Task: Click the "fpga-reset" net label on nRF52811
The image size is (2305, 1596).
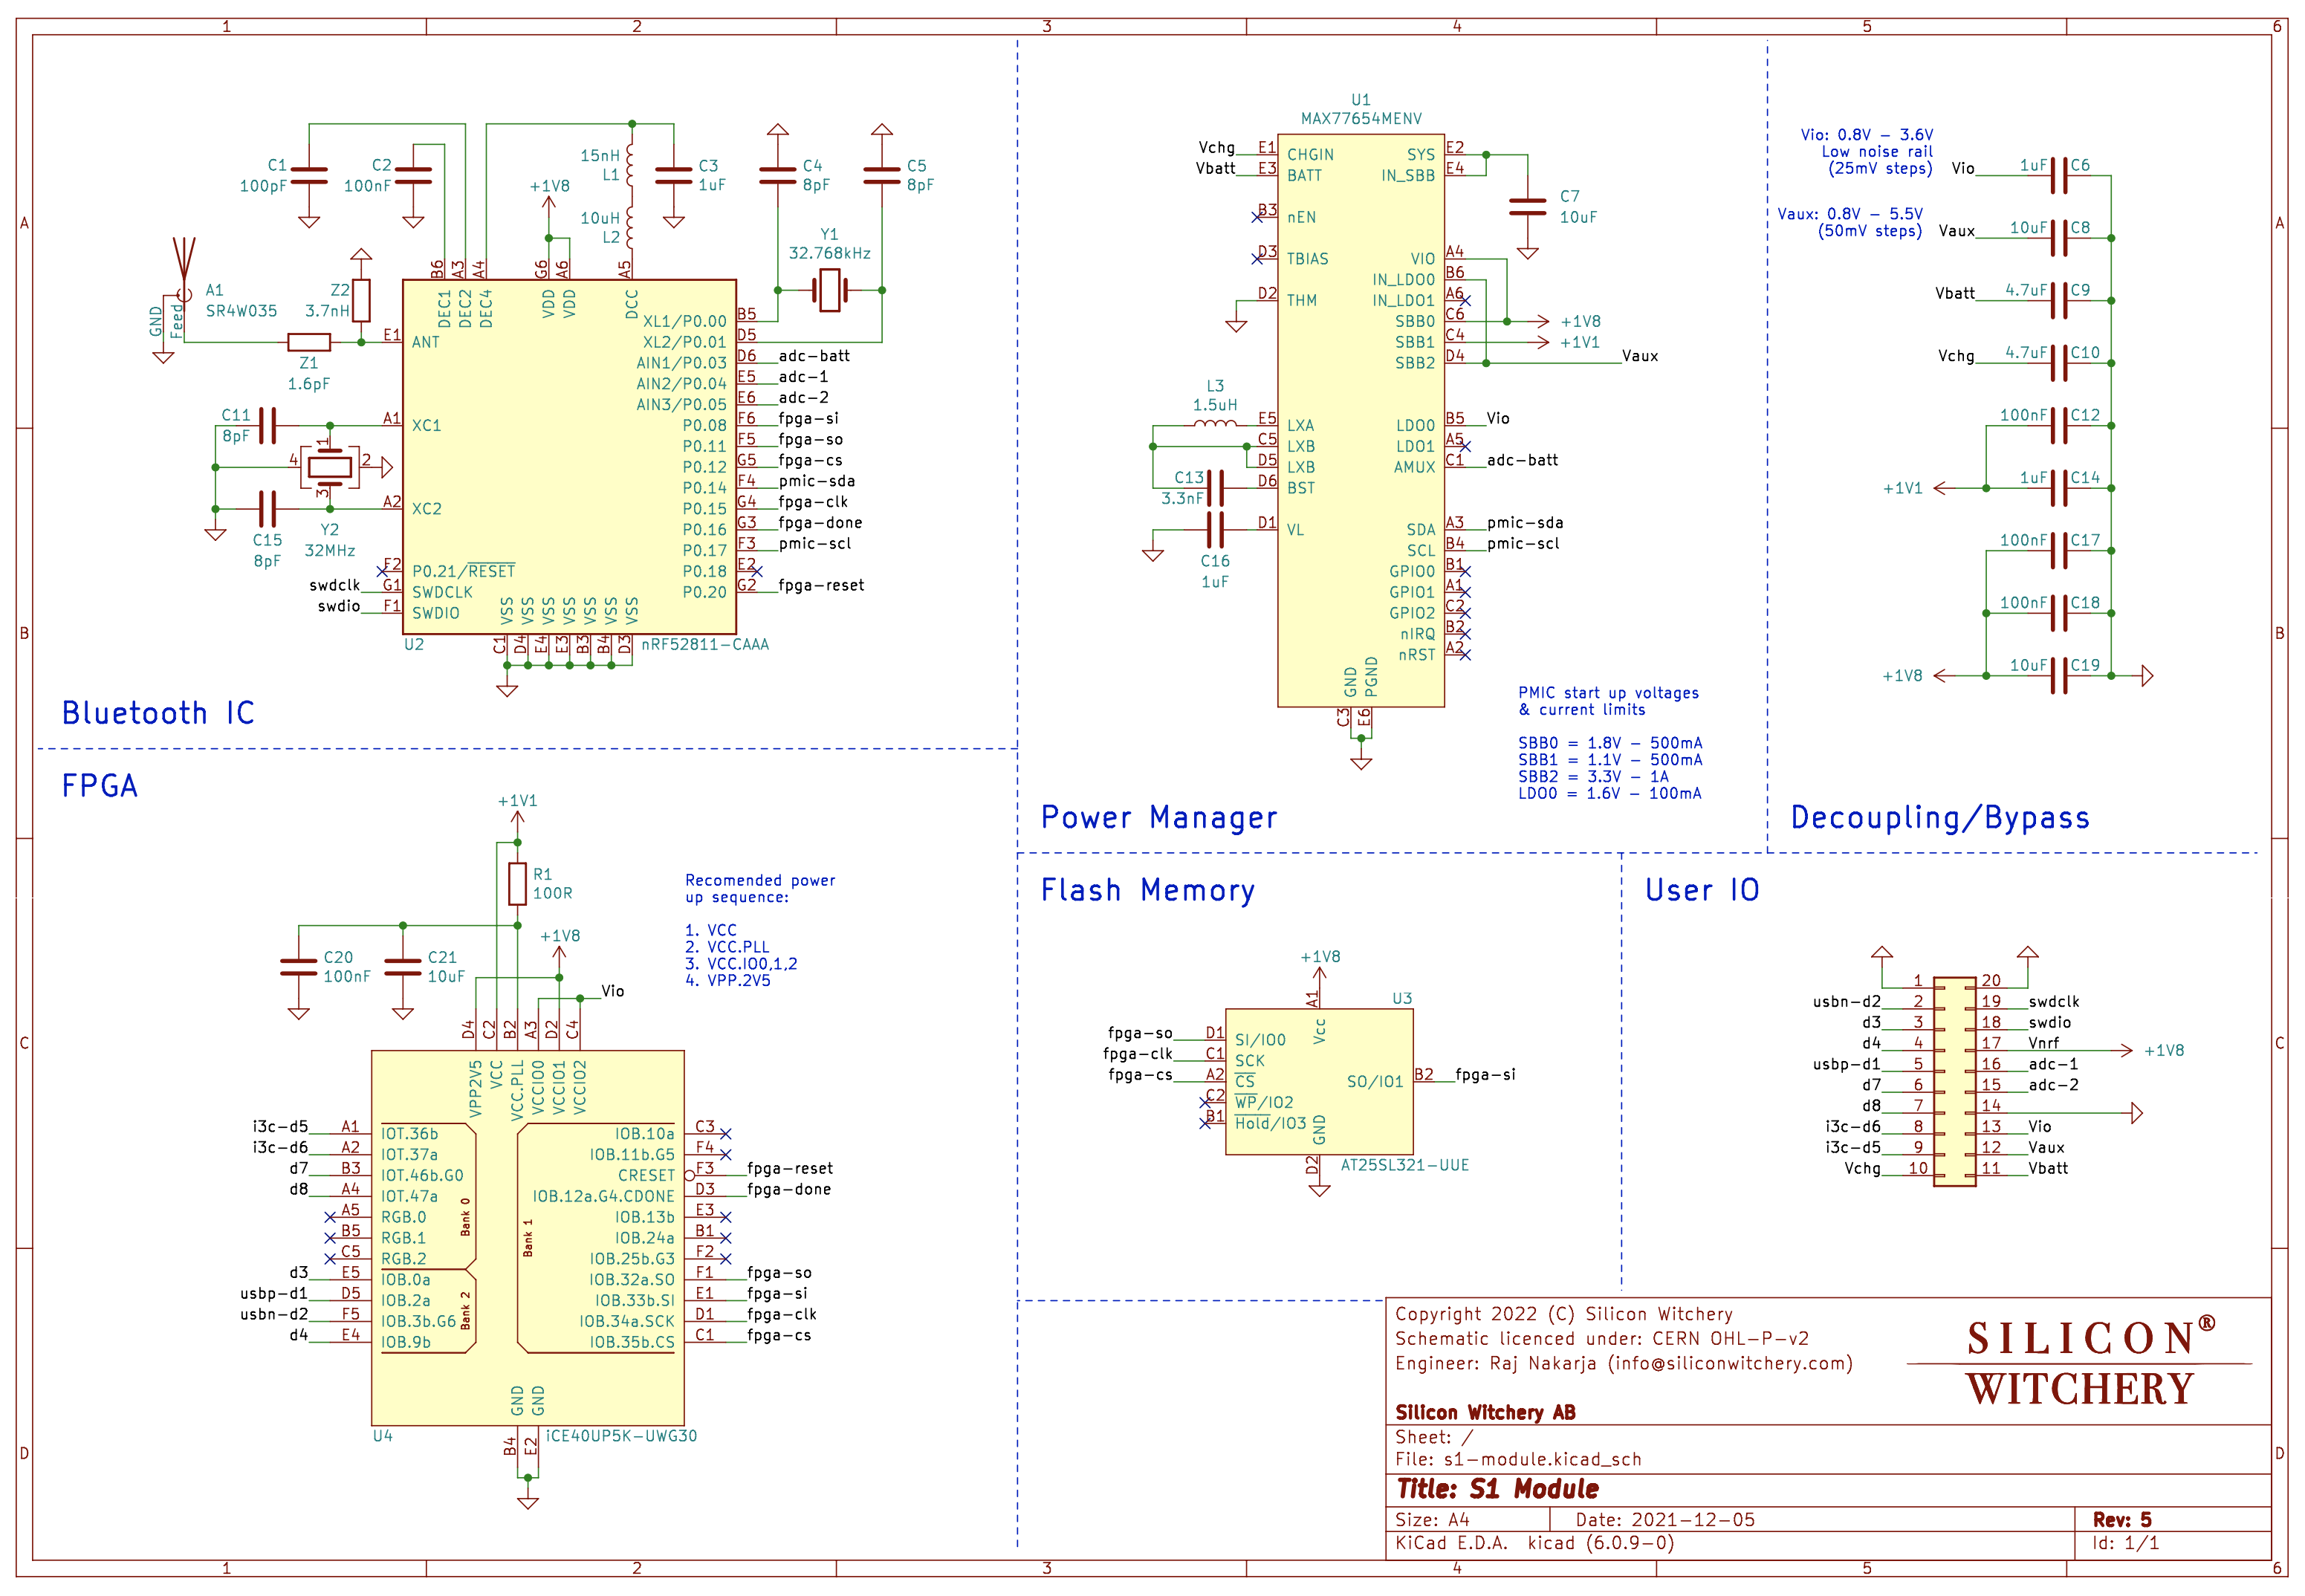Action: pyautogui.click(x=821, y=586)
